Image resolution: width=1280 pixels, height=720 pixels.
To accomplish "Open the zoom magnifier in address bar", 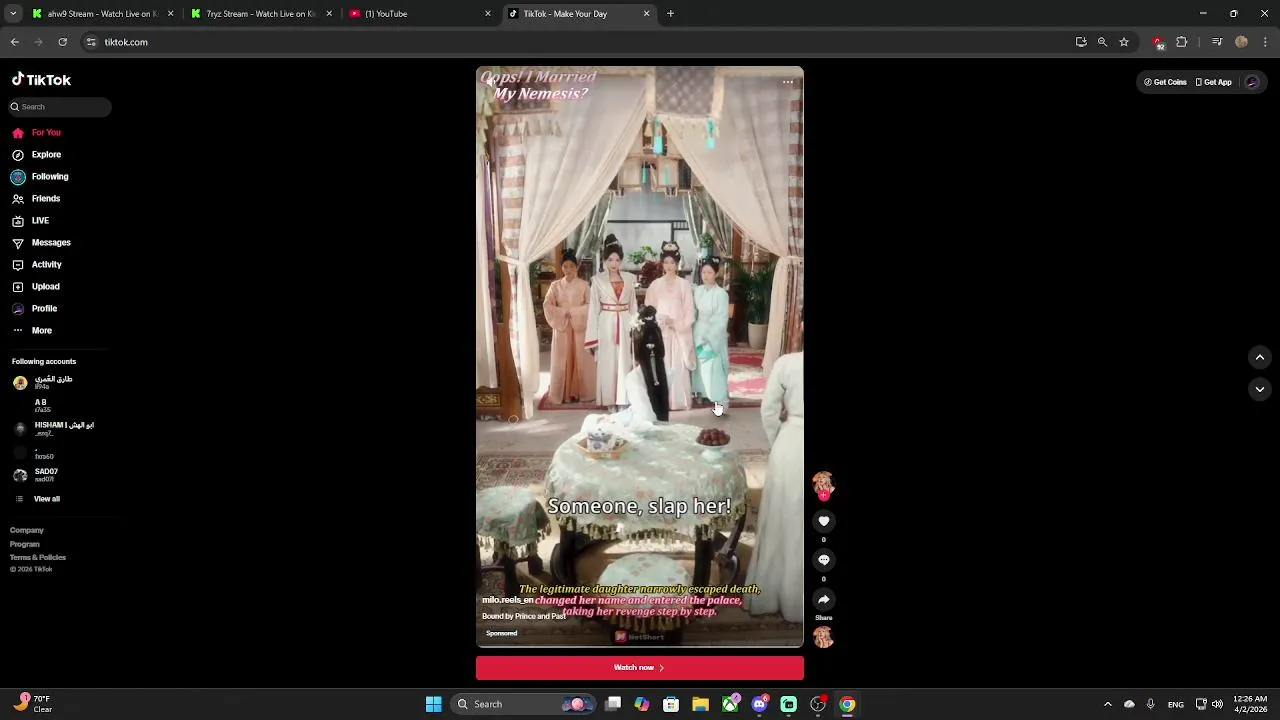I will 1102,42.
